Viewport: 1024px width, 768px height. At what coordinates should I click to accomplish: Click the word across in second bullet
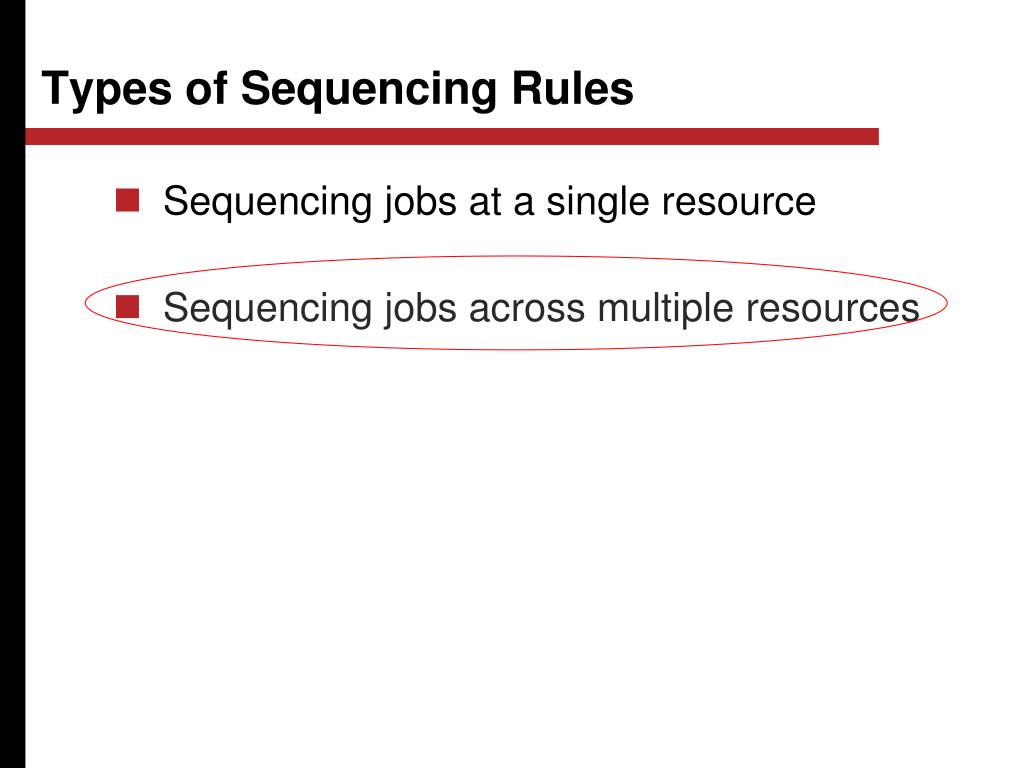pyautogui.click(x=526, y=308)
